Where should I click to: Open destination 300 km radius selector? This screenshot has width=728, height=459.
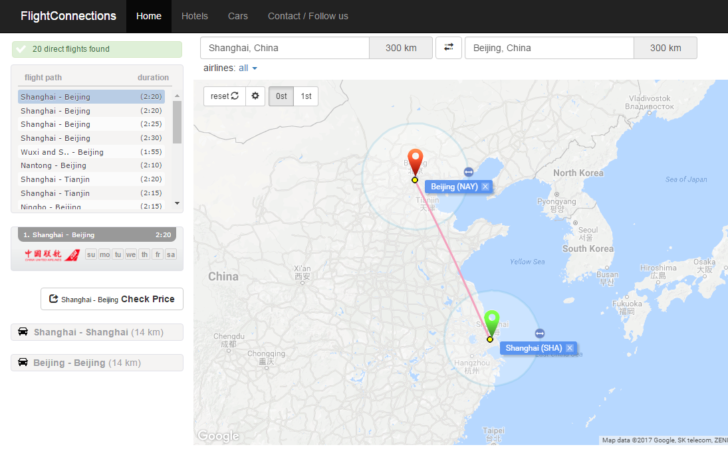665,48
